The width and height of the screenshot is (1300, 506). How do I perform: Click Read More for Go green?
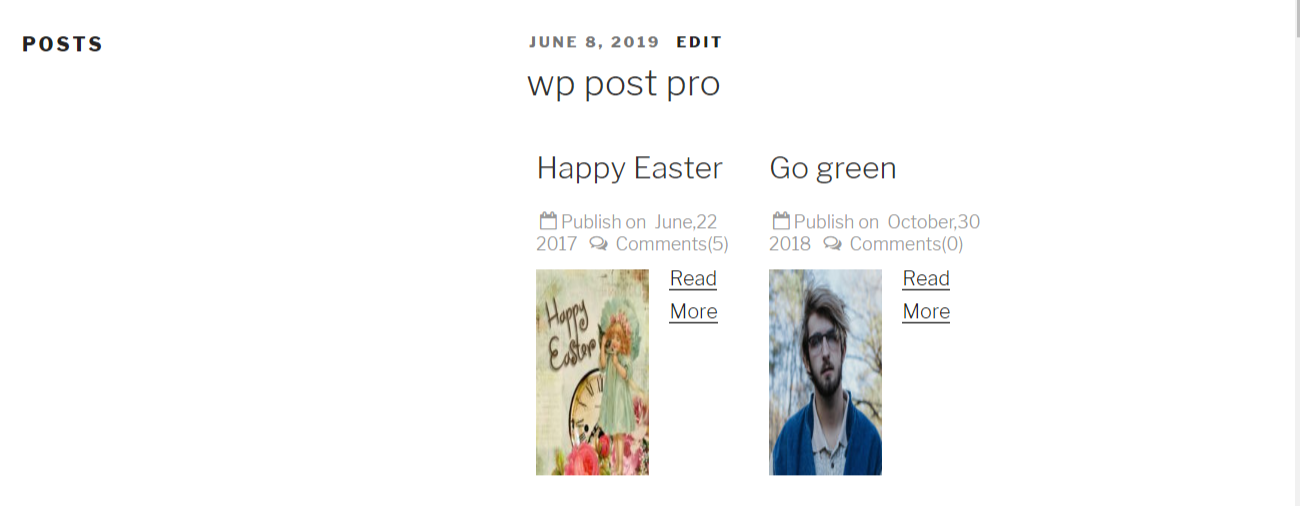coord(926,295)
